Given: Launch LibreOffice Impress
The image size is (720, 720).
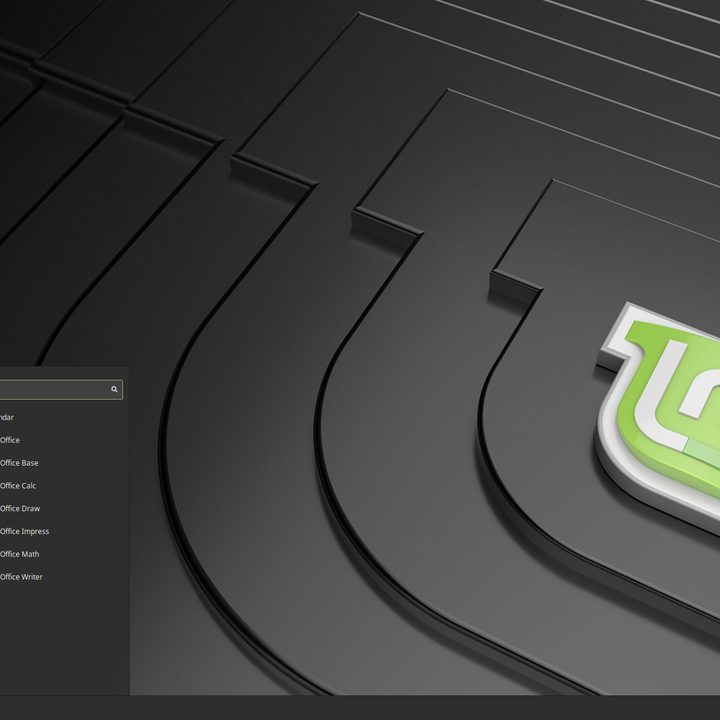Looking at the screenshot, I should tap(24, 531).
